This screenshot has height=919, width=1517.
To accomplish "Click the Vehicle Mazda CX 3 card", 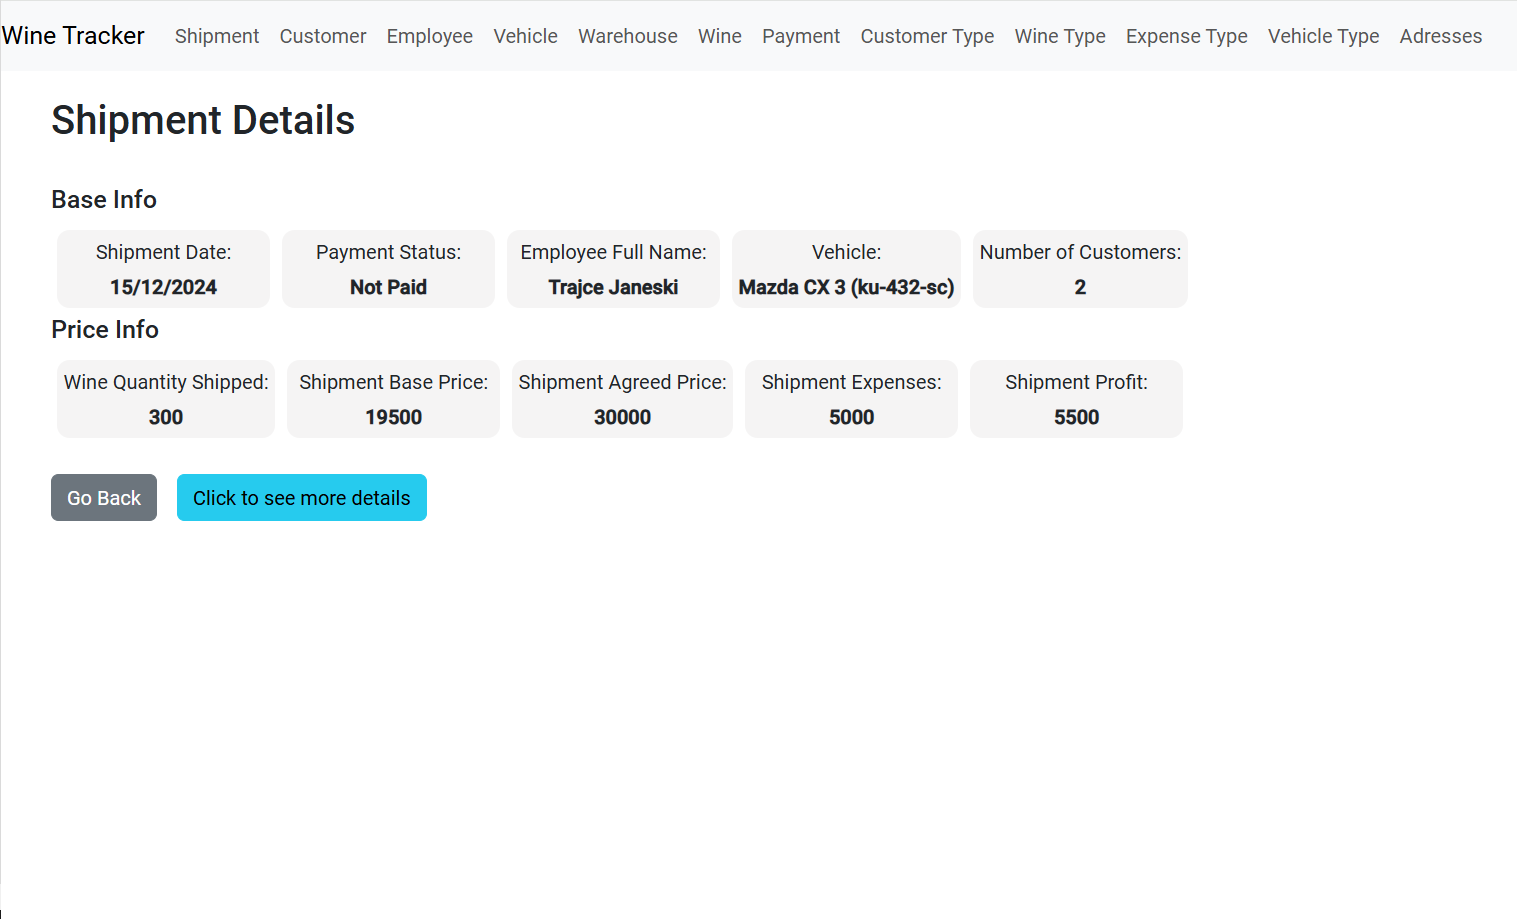I will (846, 269).
